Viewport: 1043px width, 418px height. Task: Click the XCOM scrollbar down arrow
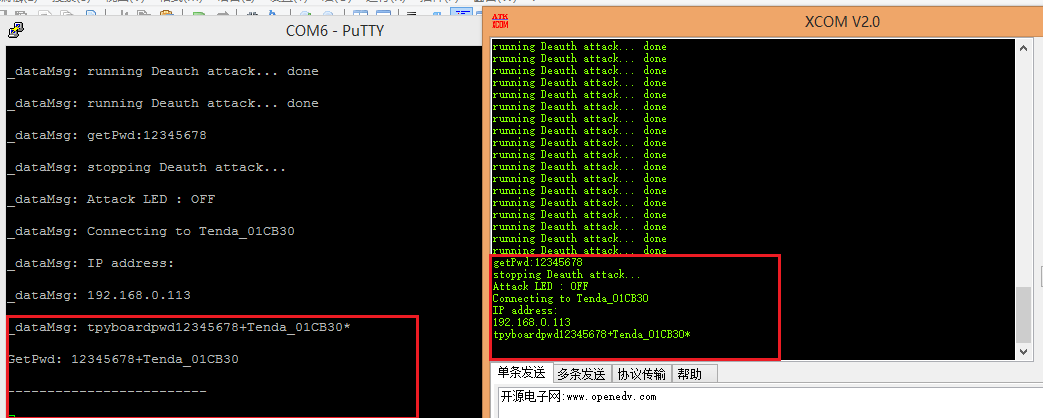1024,352
